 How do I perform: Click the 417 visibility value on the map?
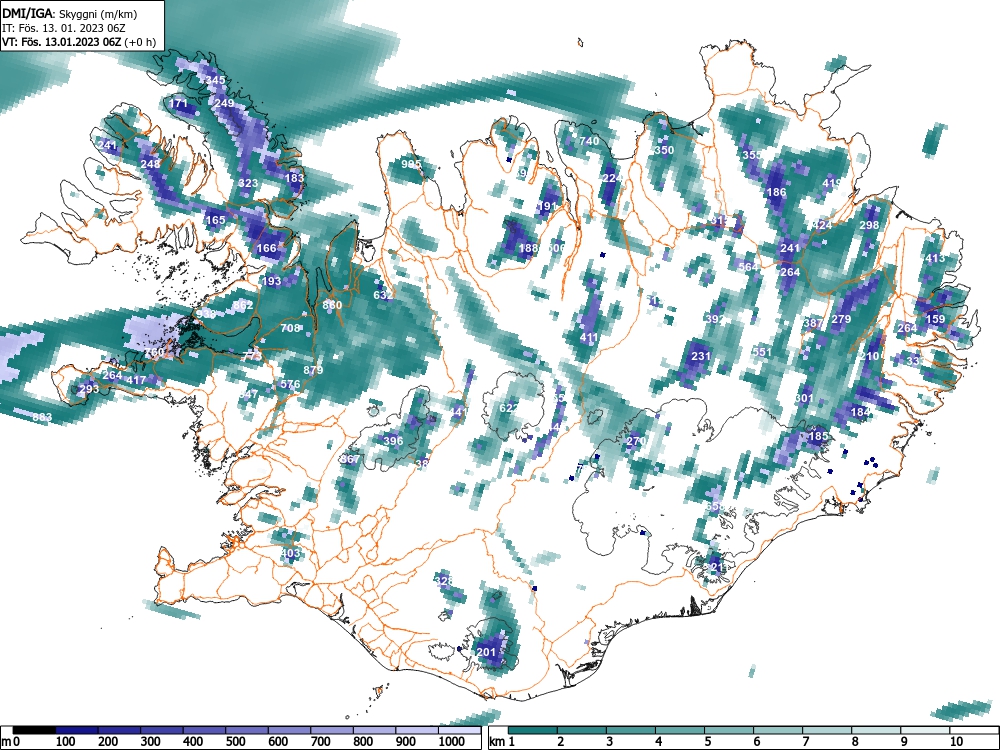pos(136,380)
